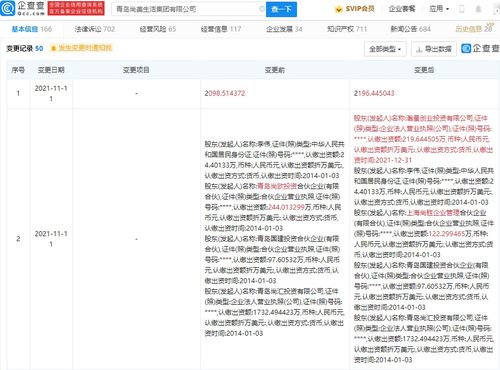Viewport: 500px width, 370px height.
Task: Switch to the 历史信息 tab
Action: 474,29
